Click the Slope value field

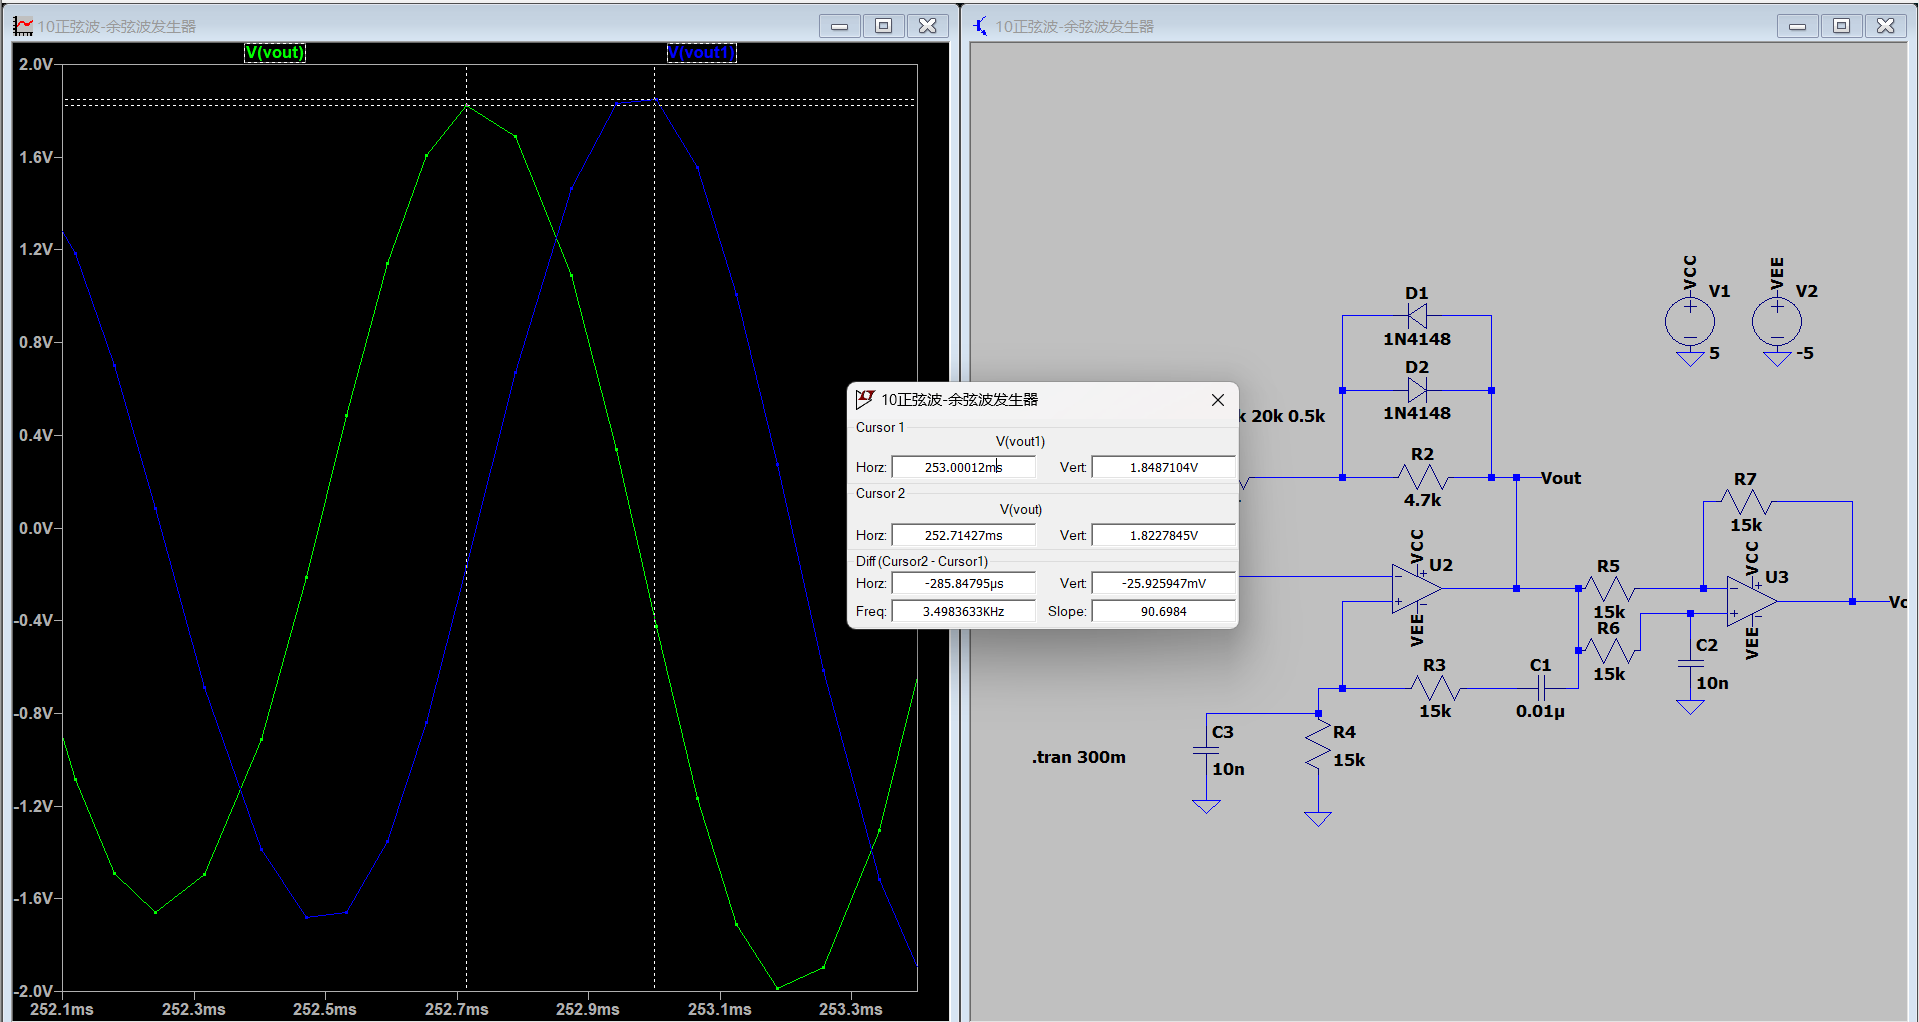1163,611
